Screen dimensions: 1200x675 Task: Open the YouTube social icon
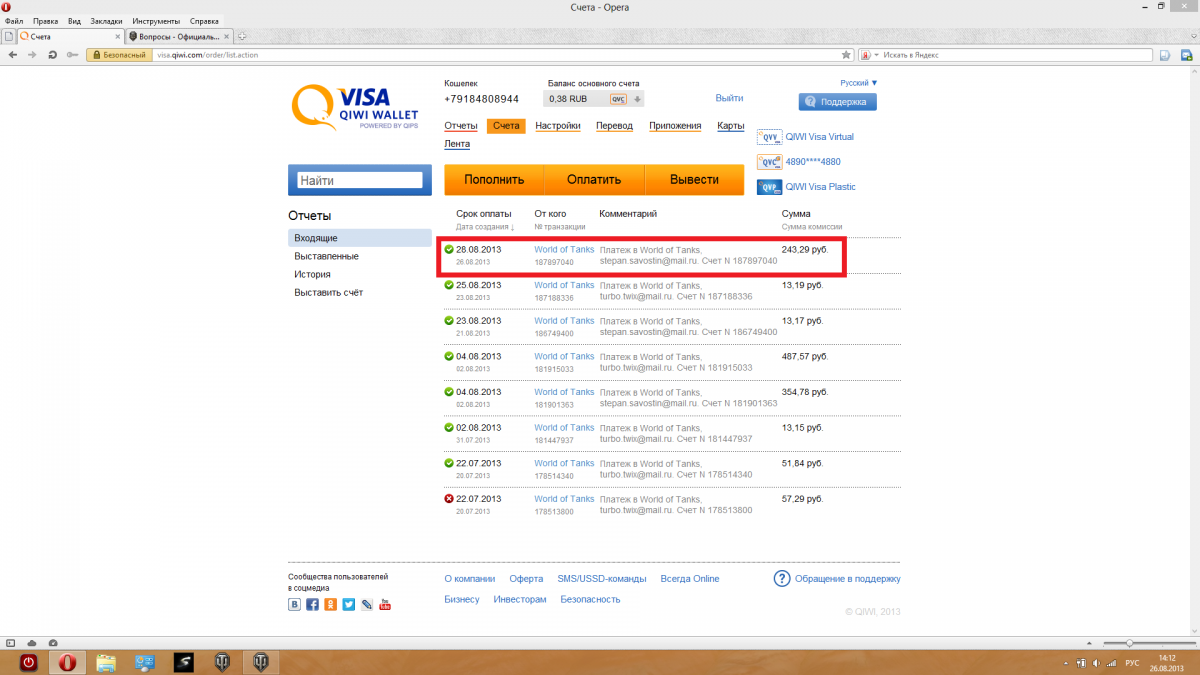point(385,604)
